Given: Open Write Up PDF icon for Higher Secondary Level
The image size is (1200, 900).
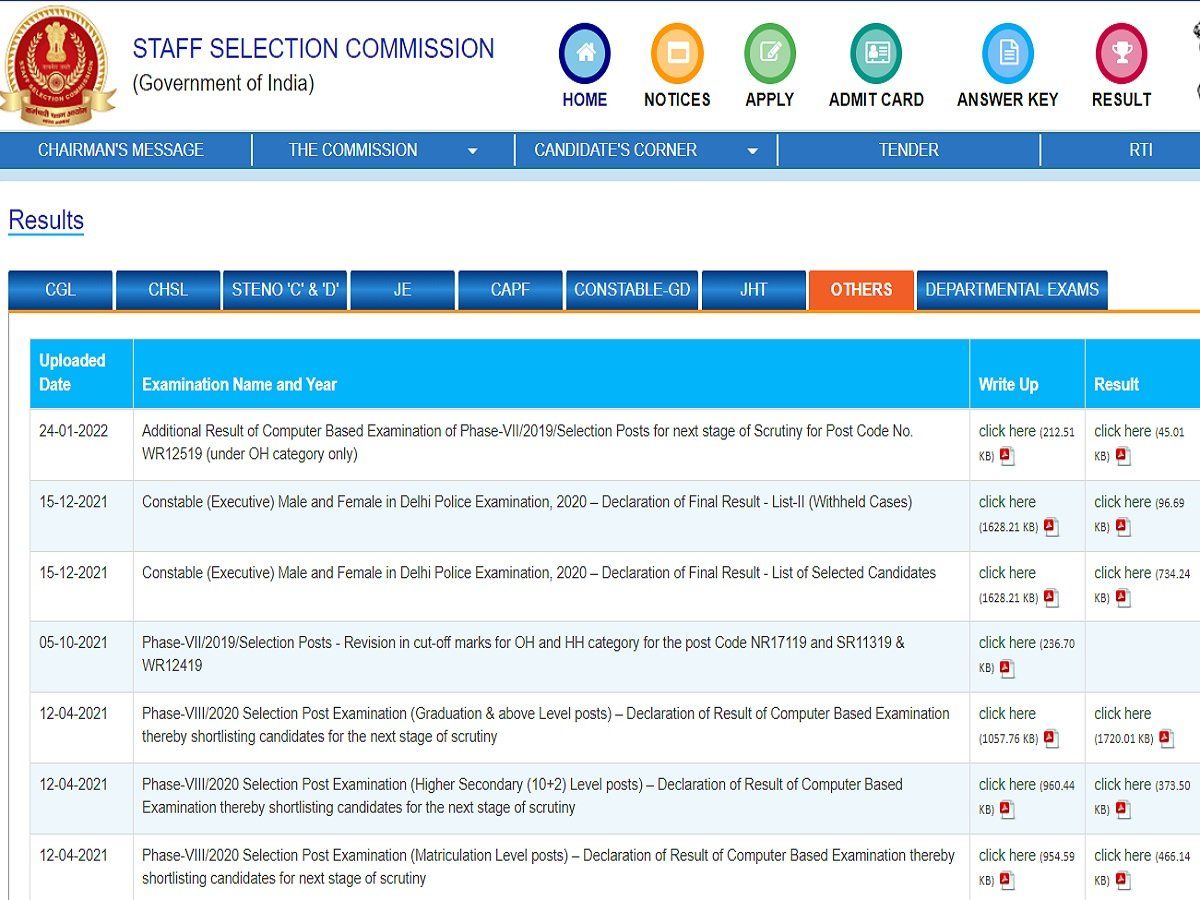Looking at the screenshot, I should pos(1007,810).
